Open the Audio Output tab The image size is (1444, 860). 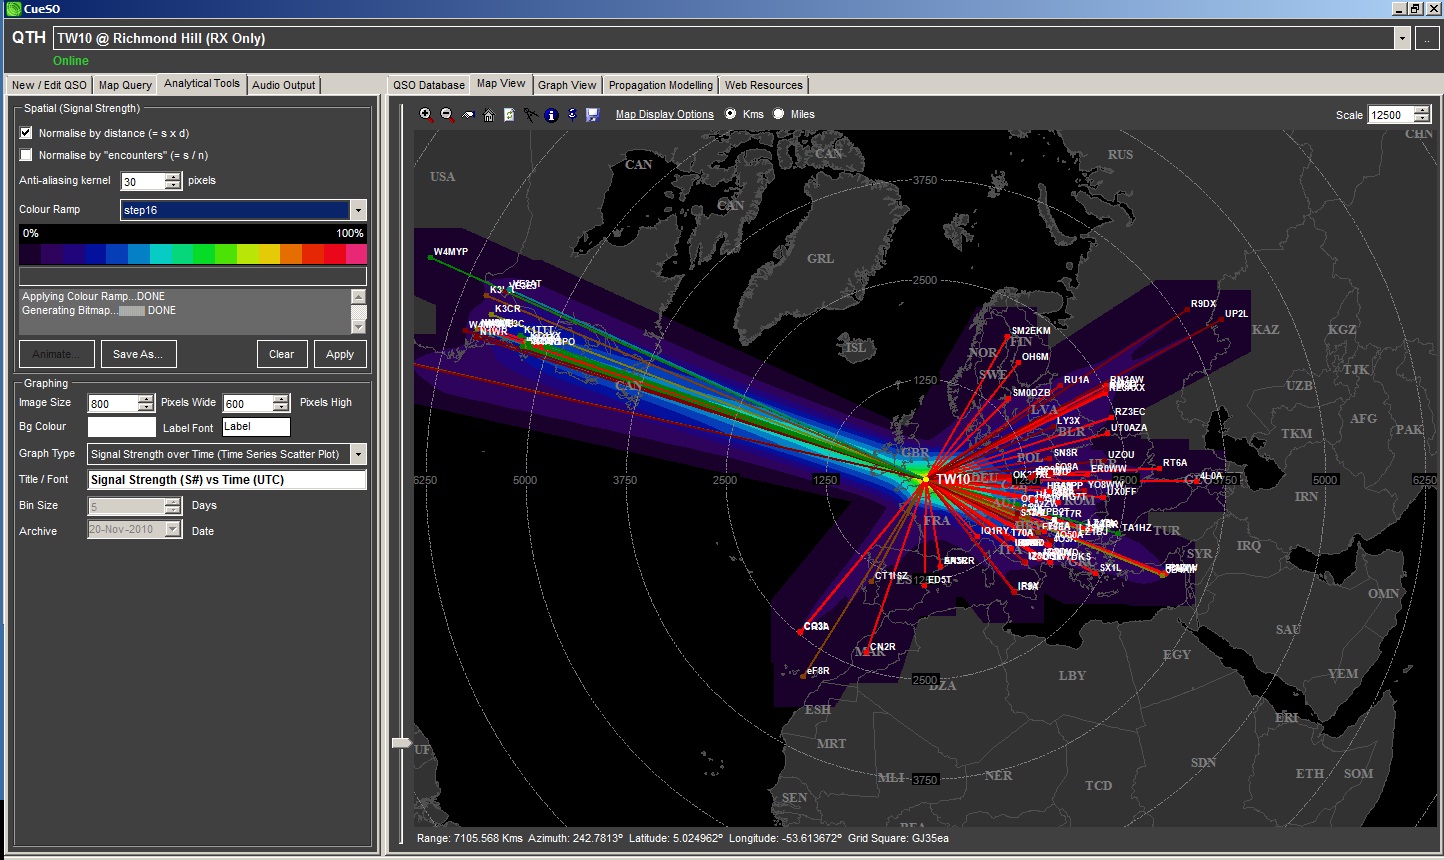(283, 85)
